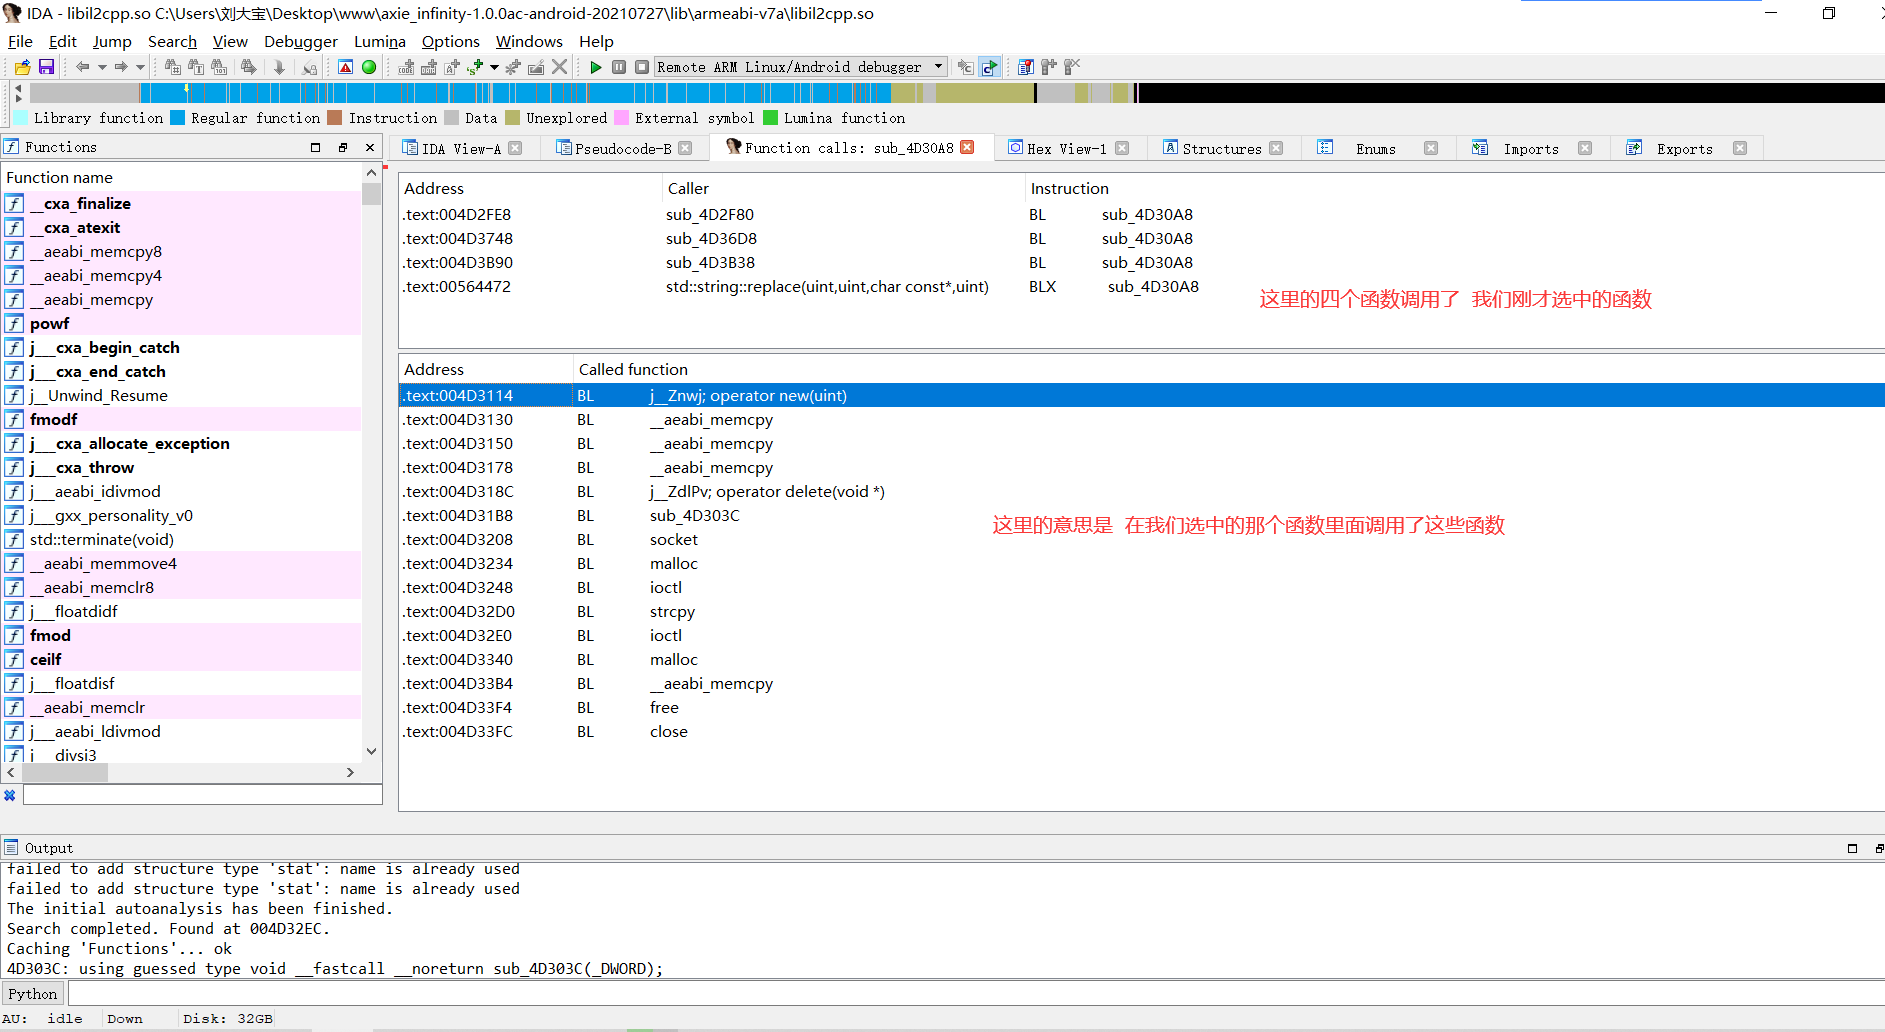The width and height of the screenshot is (1885, 1032).
Task: Switch to the Hex View-1 tab
Action: [1065, 147]
